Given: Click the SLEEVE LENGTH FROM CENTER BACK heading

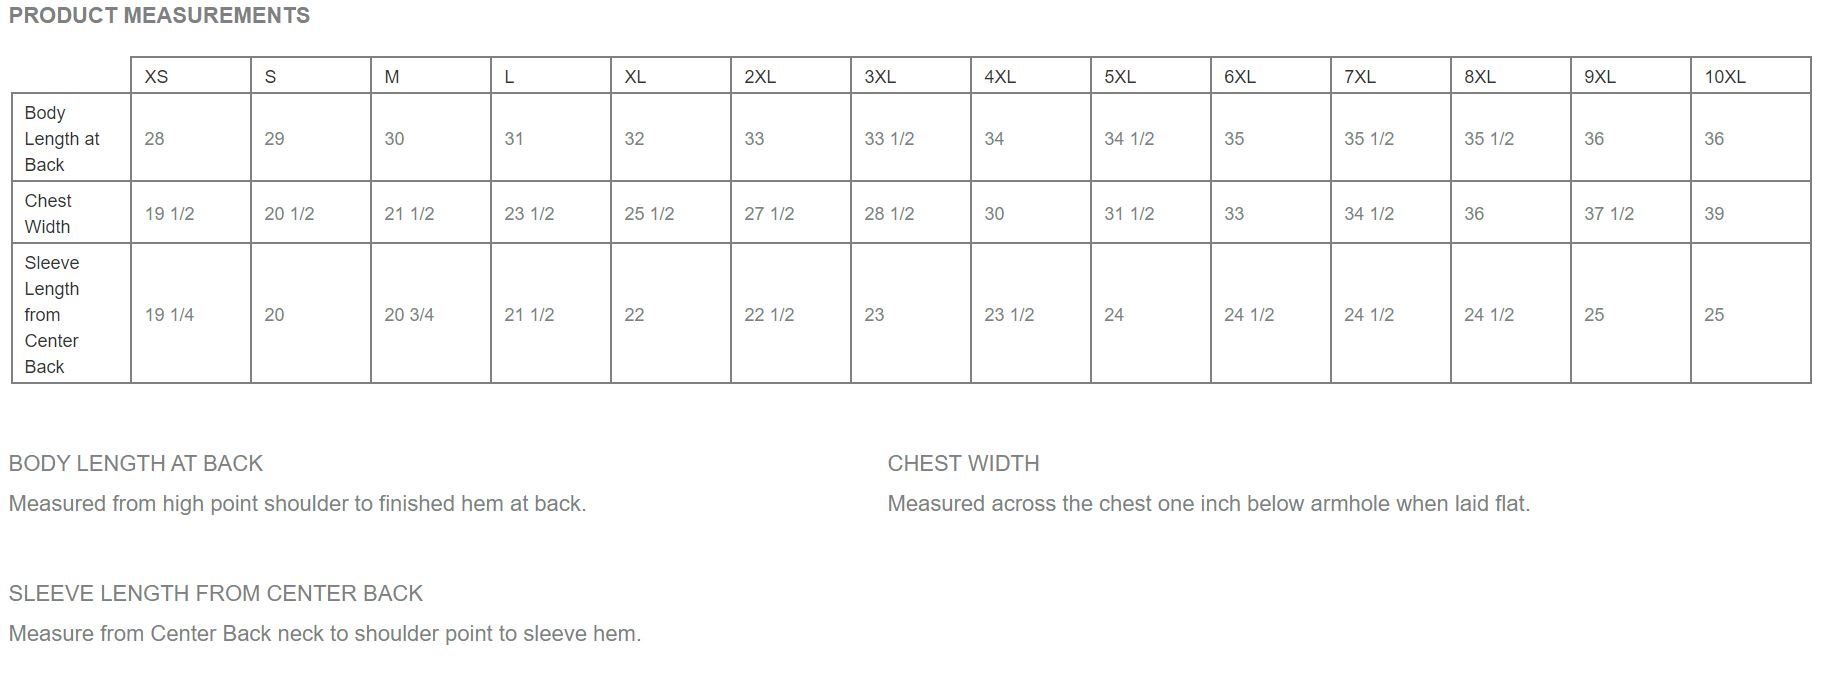Looking at the screenshot, I should 216,594.
